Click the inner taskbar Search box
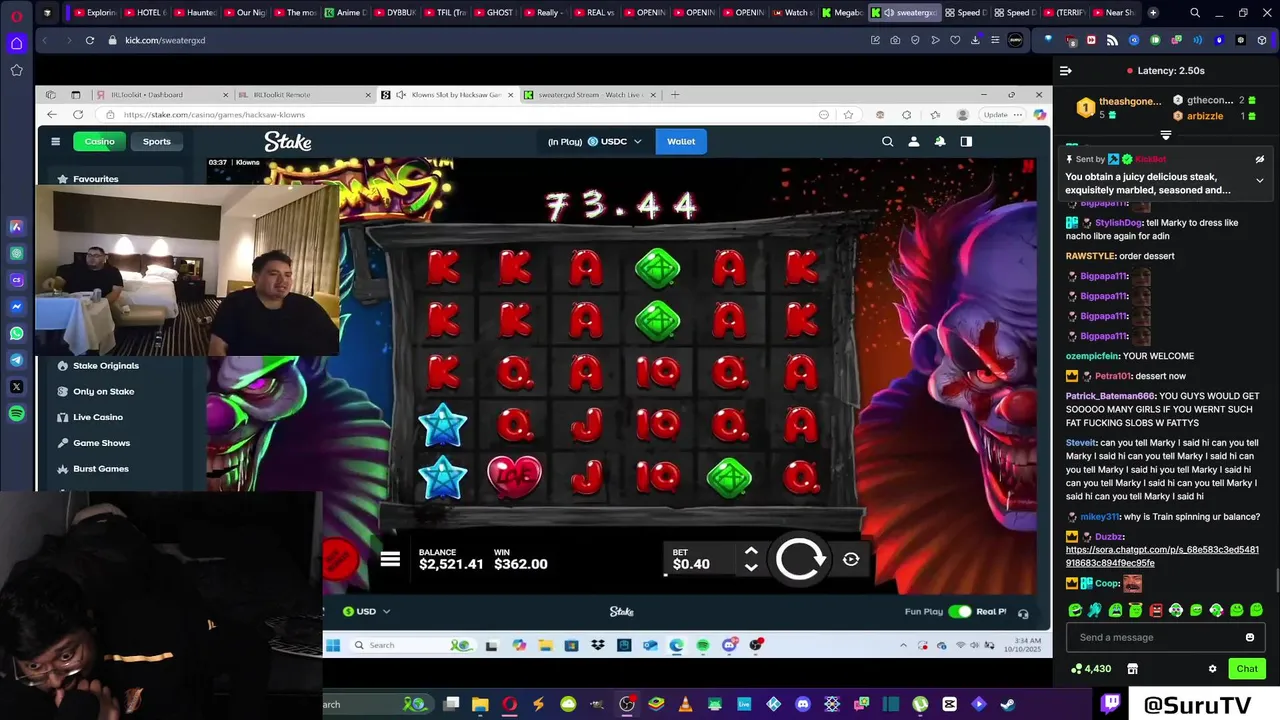Image resolution: width=1280 pixels, height=720 pixels. (410, 645)
